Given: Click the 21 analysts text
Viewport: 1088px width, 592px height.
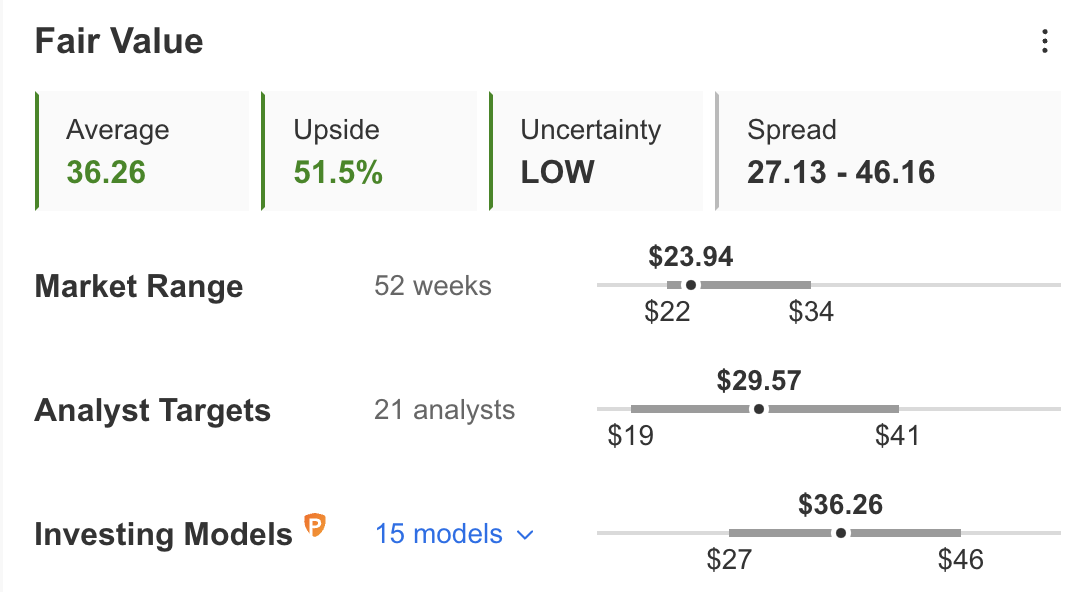Looking at the screenshot, I should point(444,410).
